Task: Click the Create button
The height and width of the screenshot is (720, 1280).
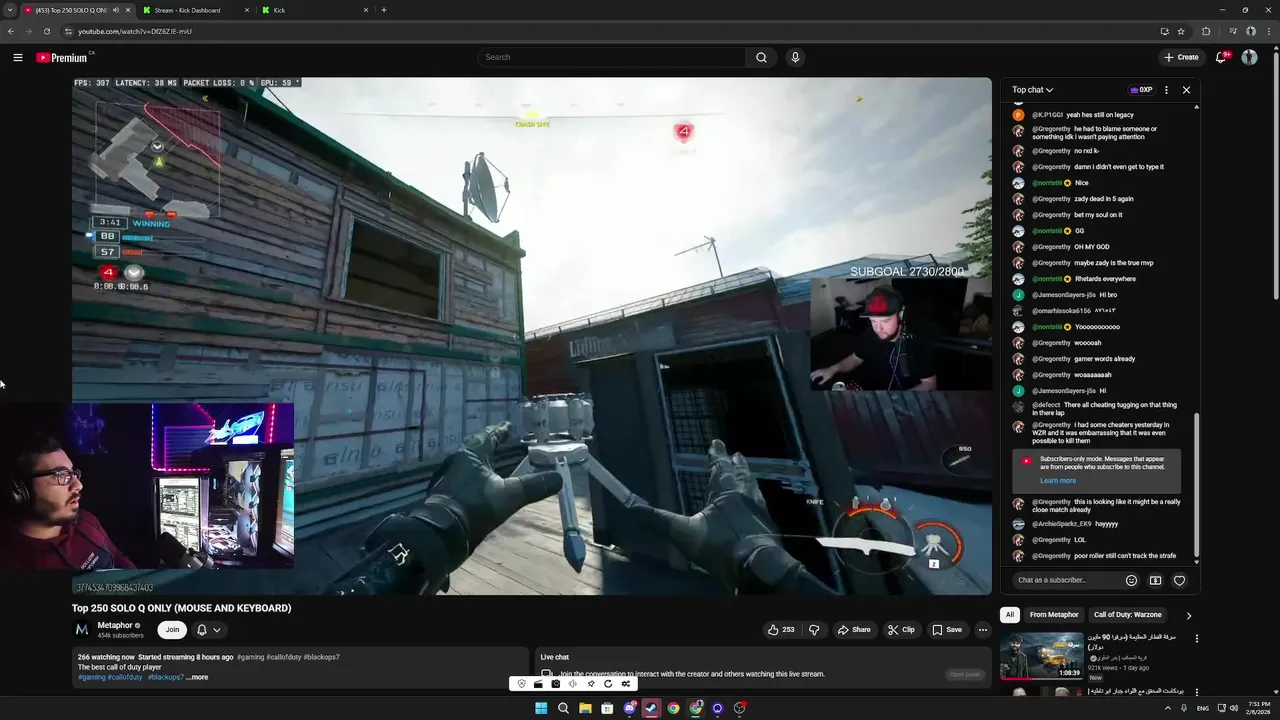Action: click(x=1181, y=57)
